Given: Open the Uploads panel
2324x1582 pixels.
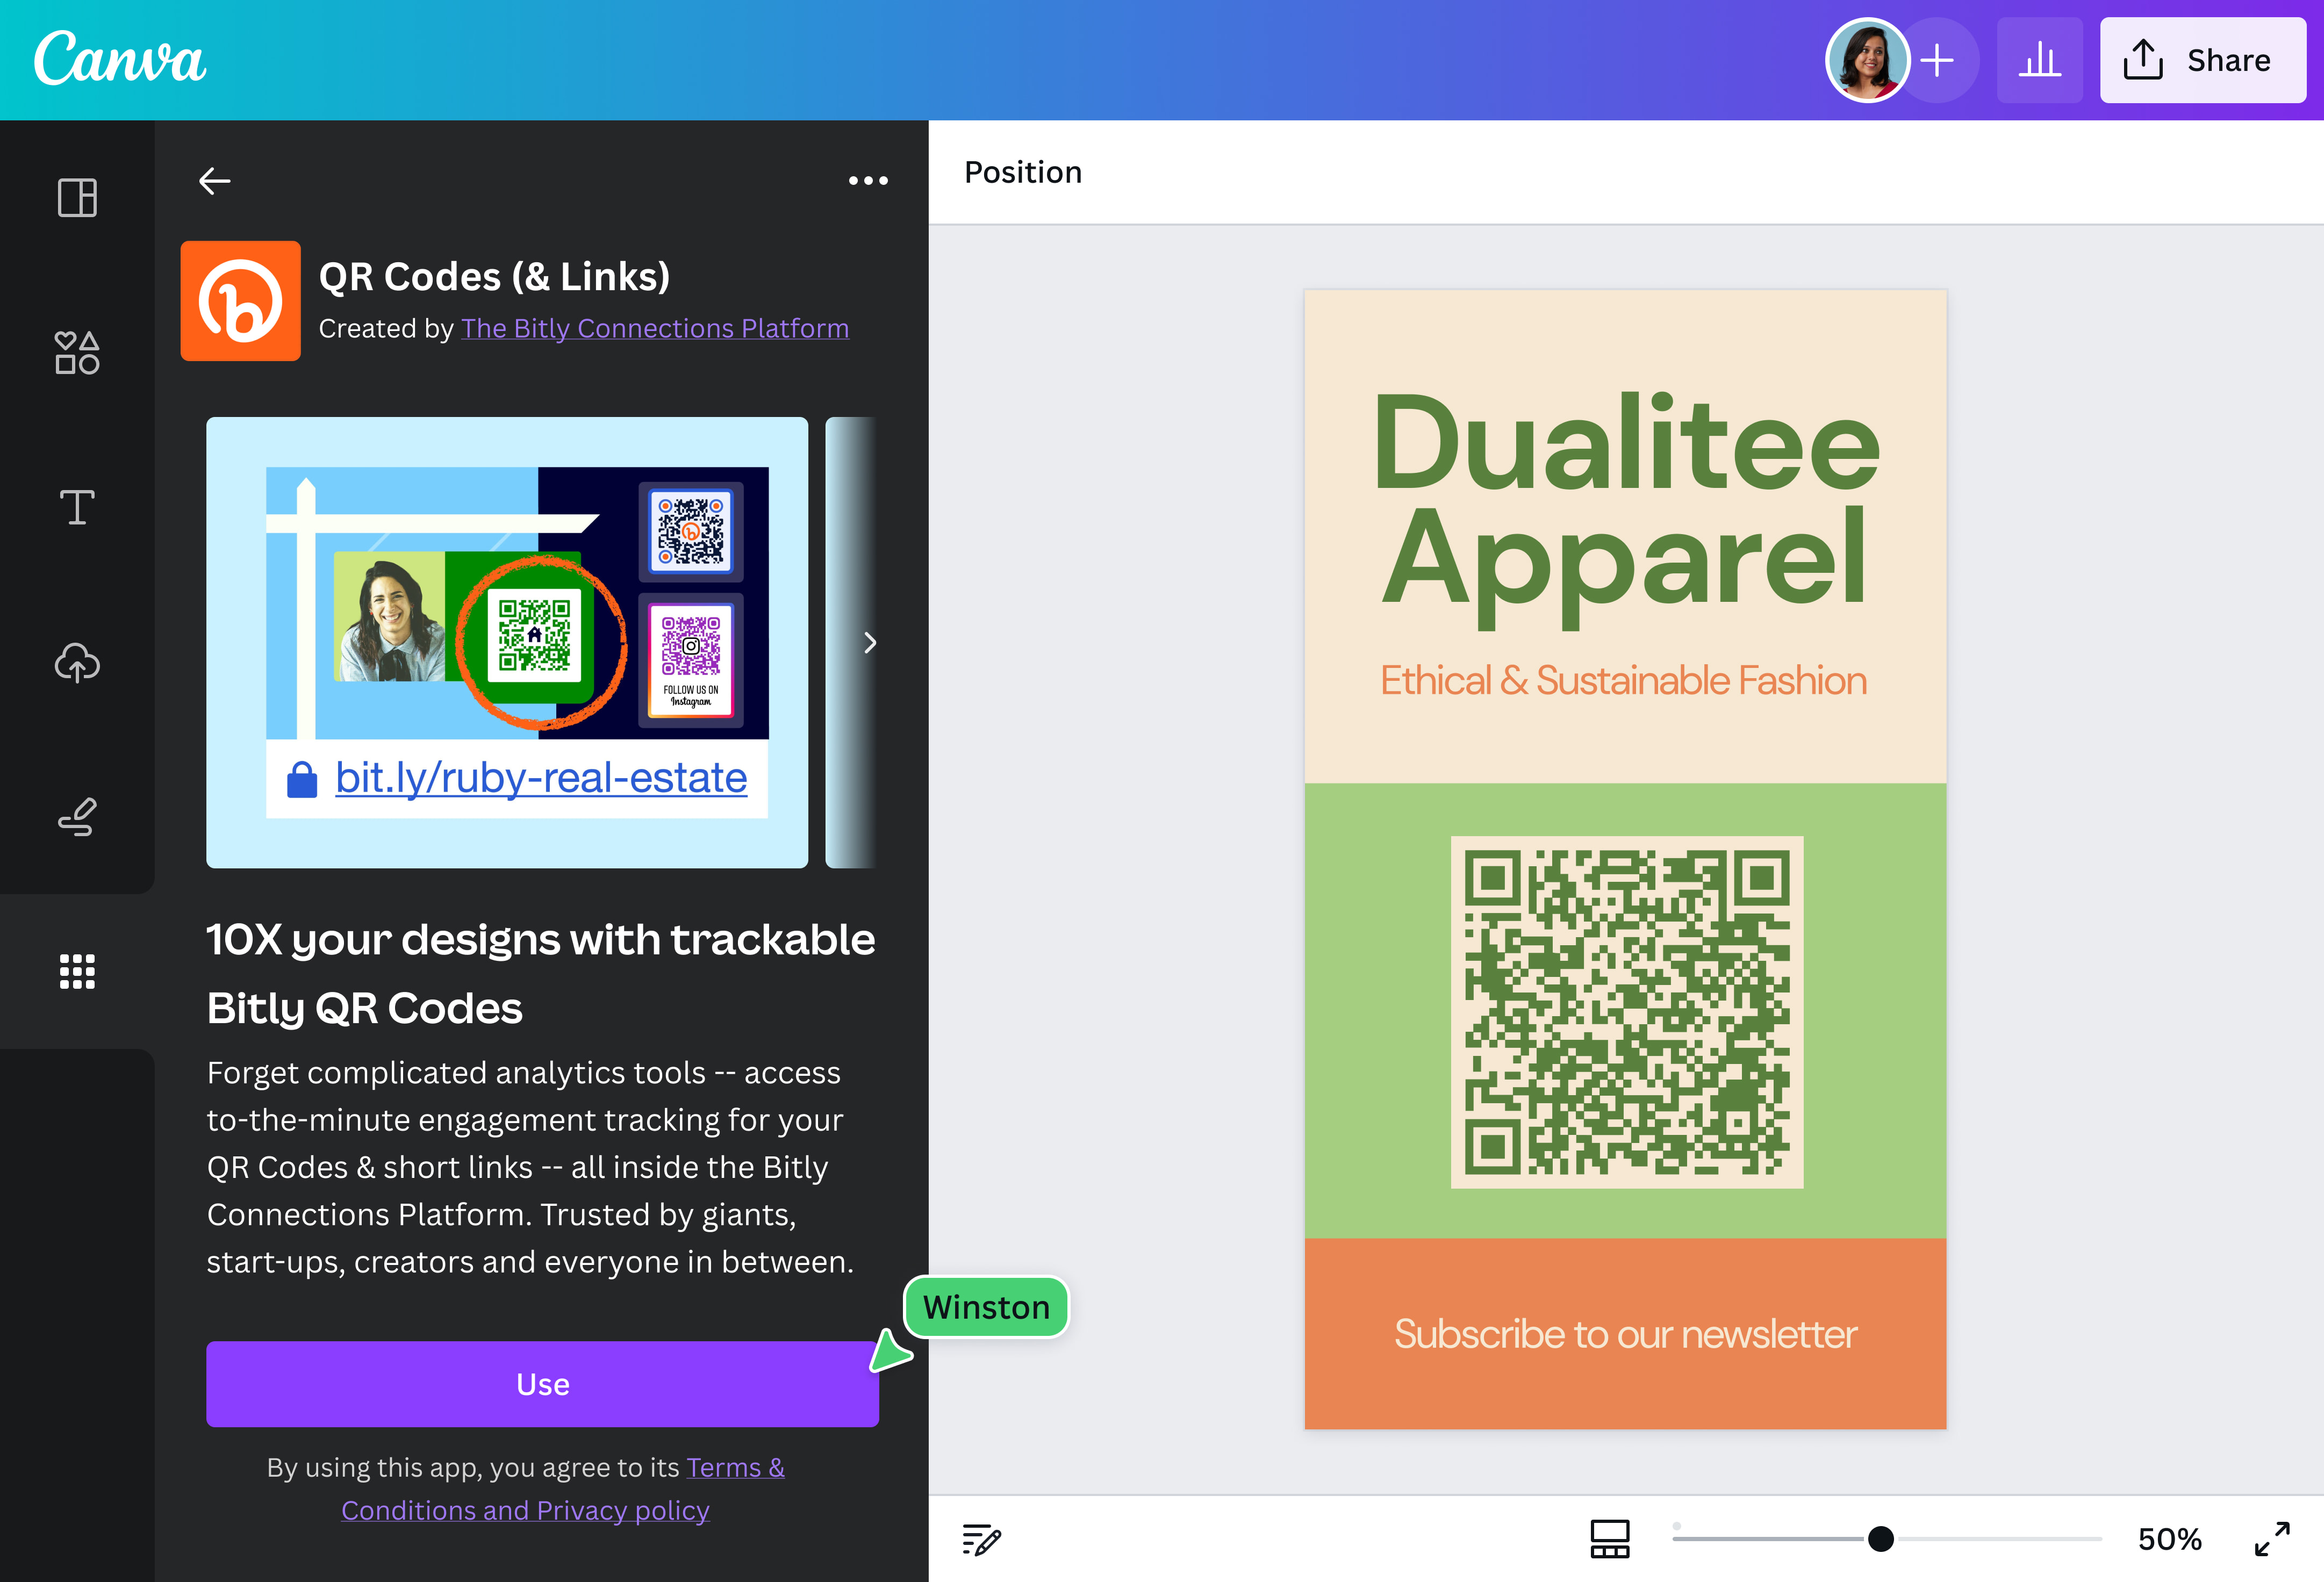Looking at the screenshot, I should [77, 663].
